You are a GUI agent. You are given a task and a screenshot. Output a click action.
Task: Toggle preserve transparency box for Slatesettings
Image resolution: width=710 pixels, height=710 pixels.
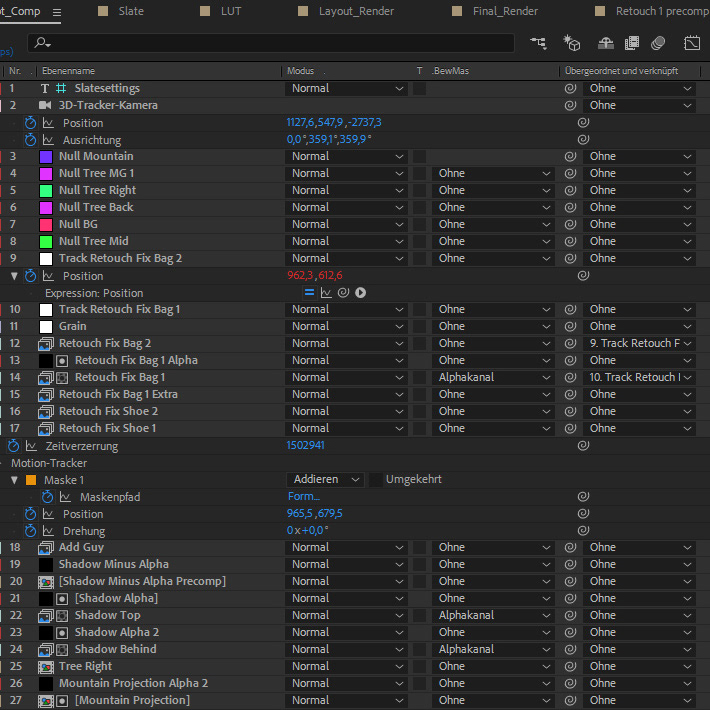coord(420,88)
